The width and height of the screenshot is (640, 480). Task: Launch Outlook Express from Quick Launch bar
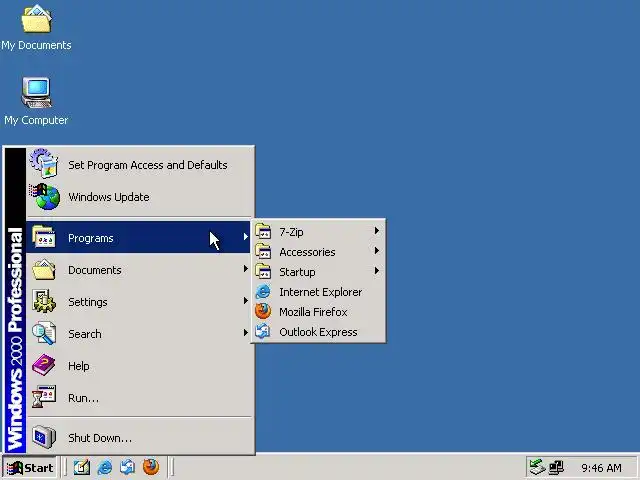127,467
